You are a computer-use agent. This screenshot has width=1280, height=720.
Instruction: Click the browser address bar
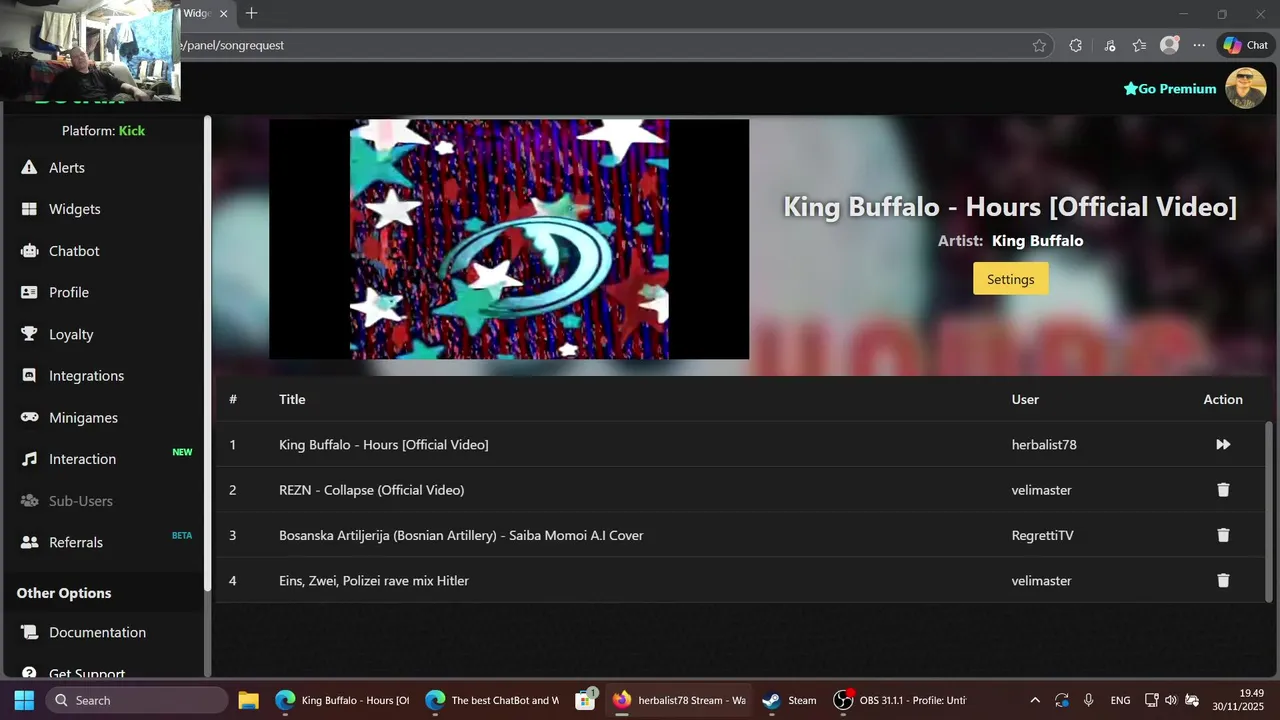click(600, 45)
